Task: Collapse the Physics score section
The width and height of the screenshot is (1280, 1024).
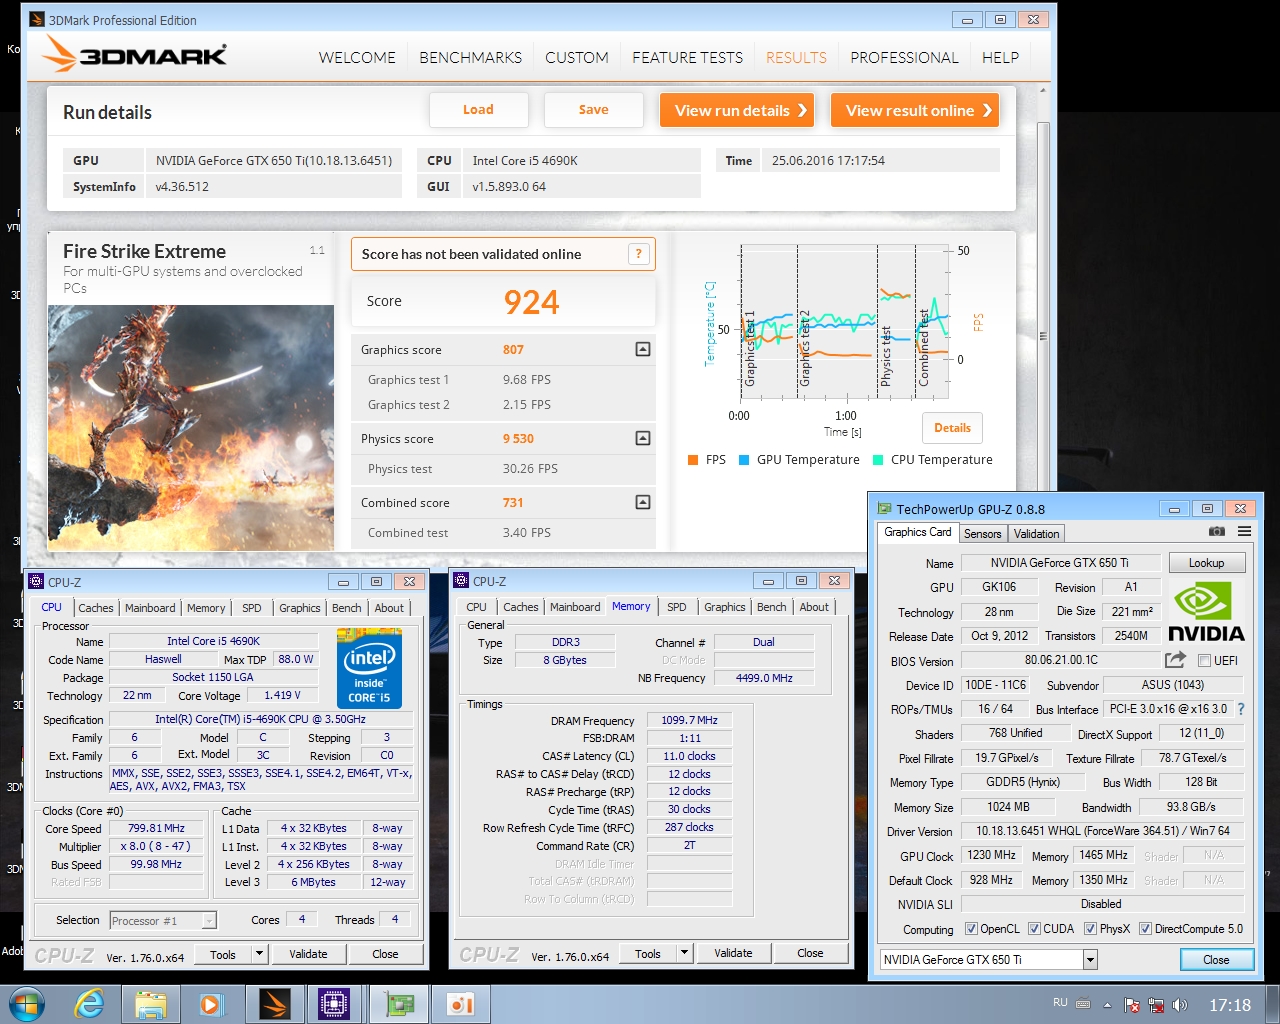Action: click(643, 438)
